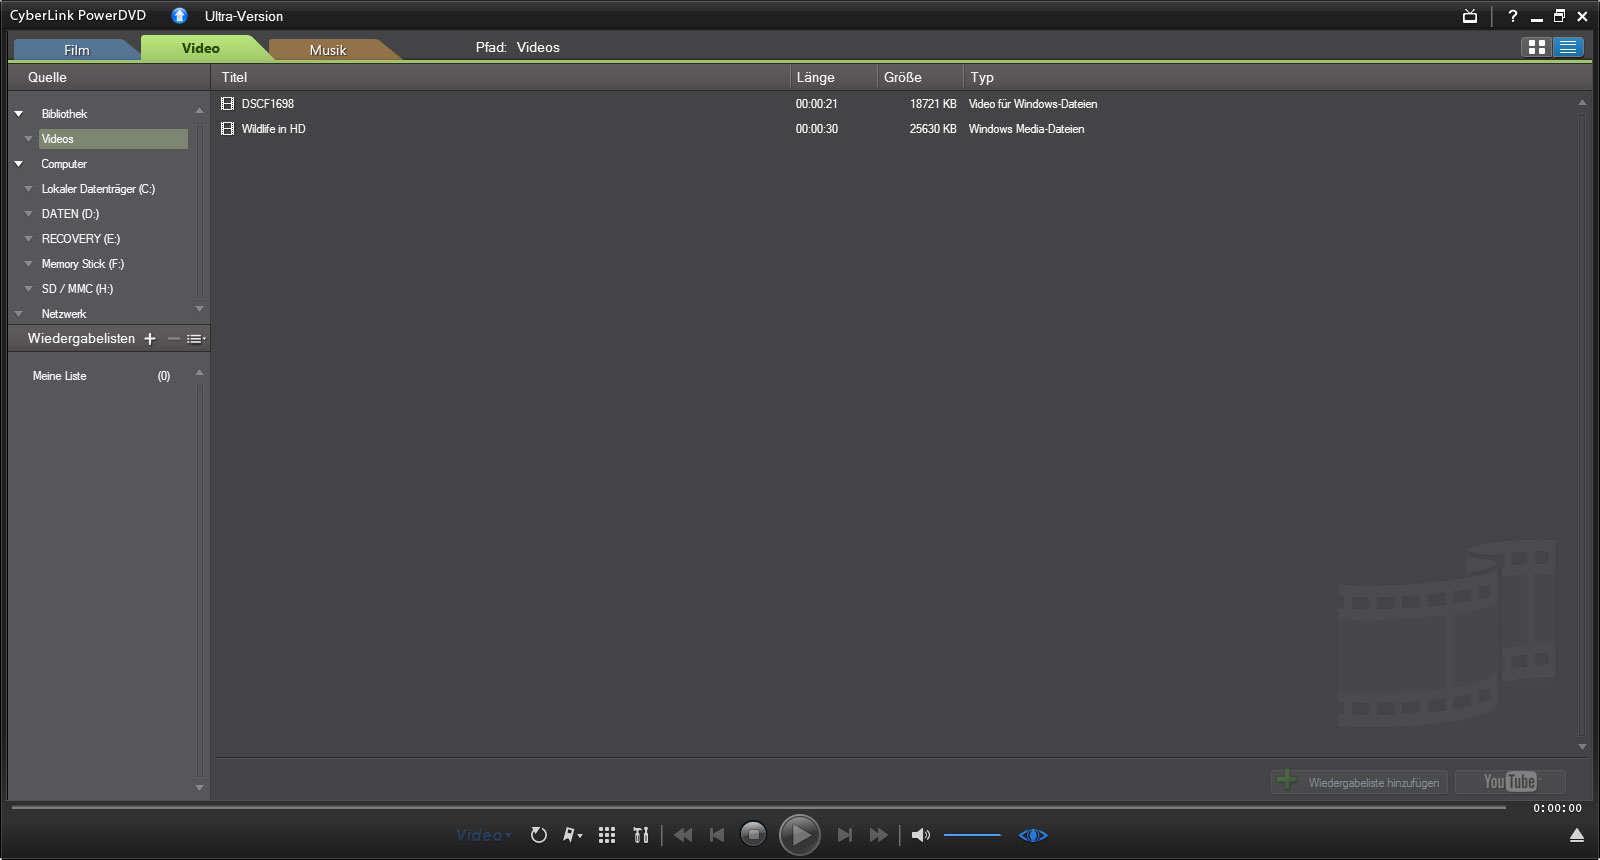Viewport: 1600px width, 860px height.
Task: Click the repeat/rotate arrow icon
Action: 539,835
